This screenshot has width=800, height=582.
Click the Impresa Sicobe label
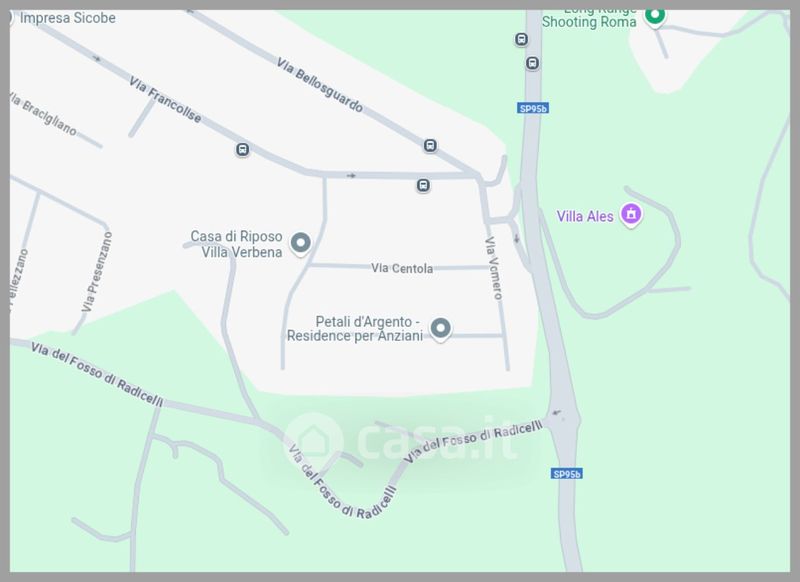point(67,18)
